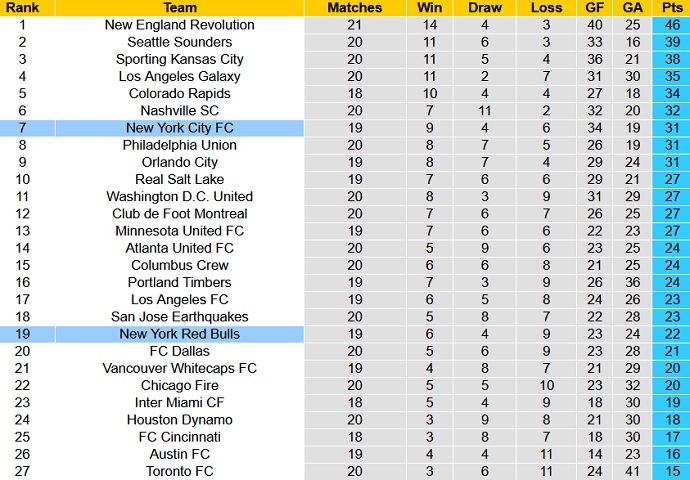The width and height of the screenshot is (690, 480).
Task: Click the Team column header
Action: point(179,7)
